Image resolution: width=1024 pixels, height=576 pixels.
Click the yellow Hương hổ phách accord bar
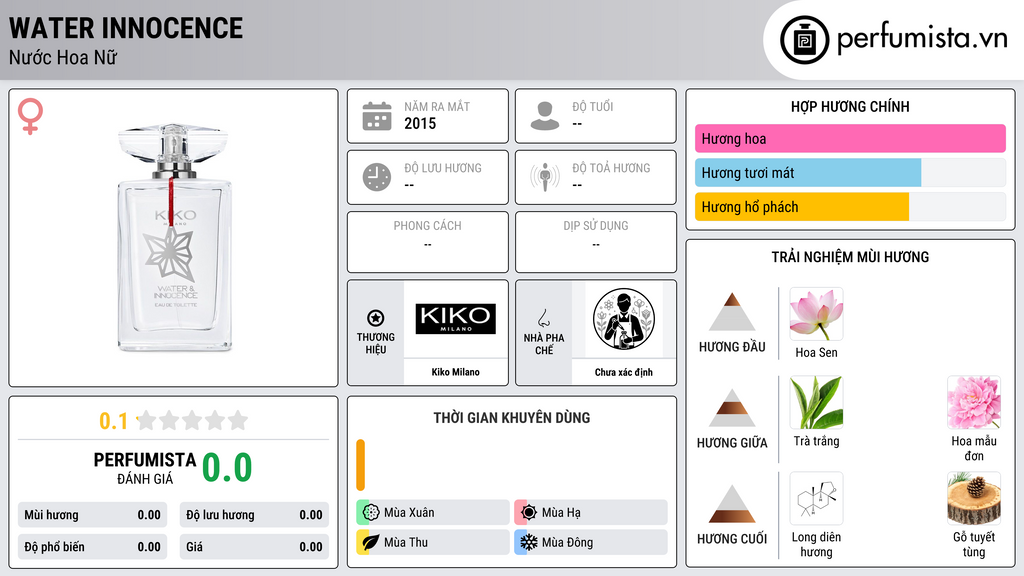pyautogui.click(x=802, y=207)
